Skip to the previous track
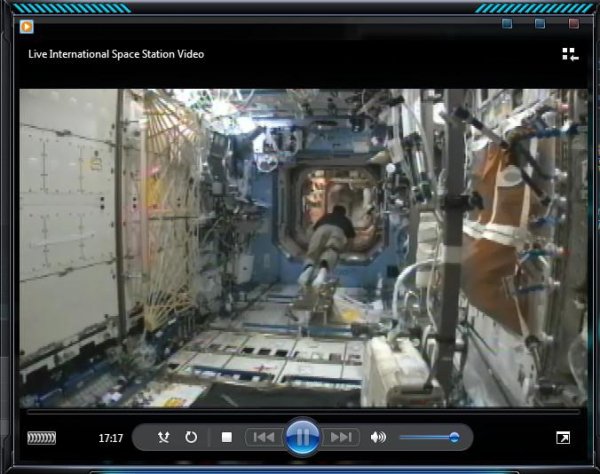 tap(264, 437)
